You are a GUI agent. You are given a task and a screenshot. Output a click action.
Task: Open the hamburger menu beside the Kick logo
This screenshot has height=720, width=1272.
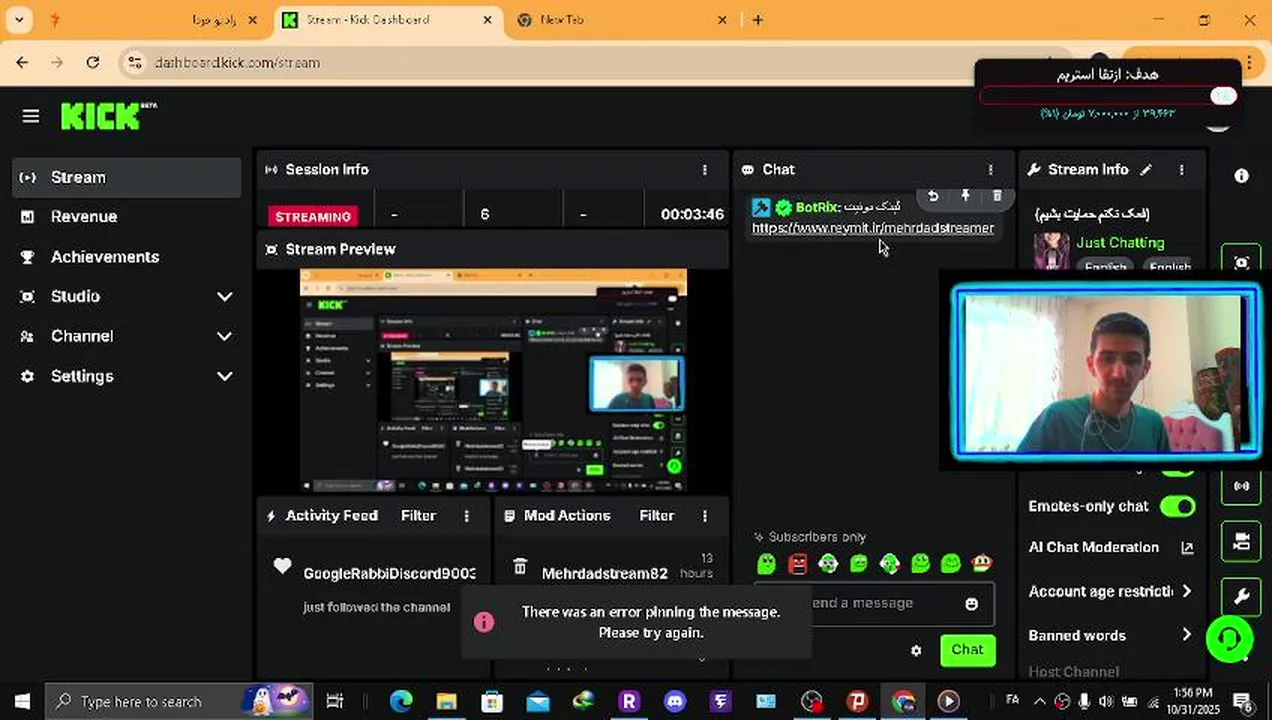pos(30,117)
